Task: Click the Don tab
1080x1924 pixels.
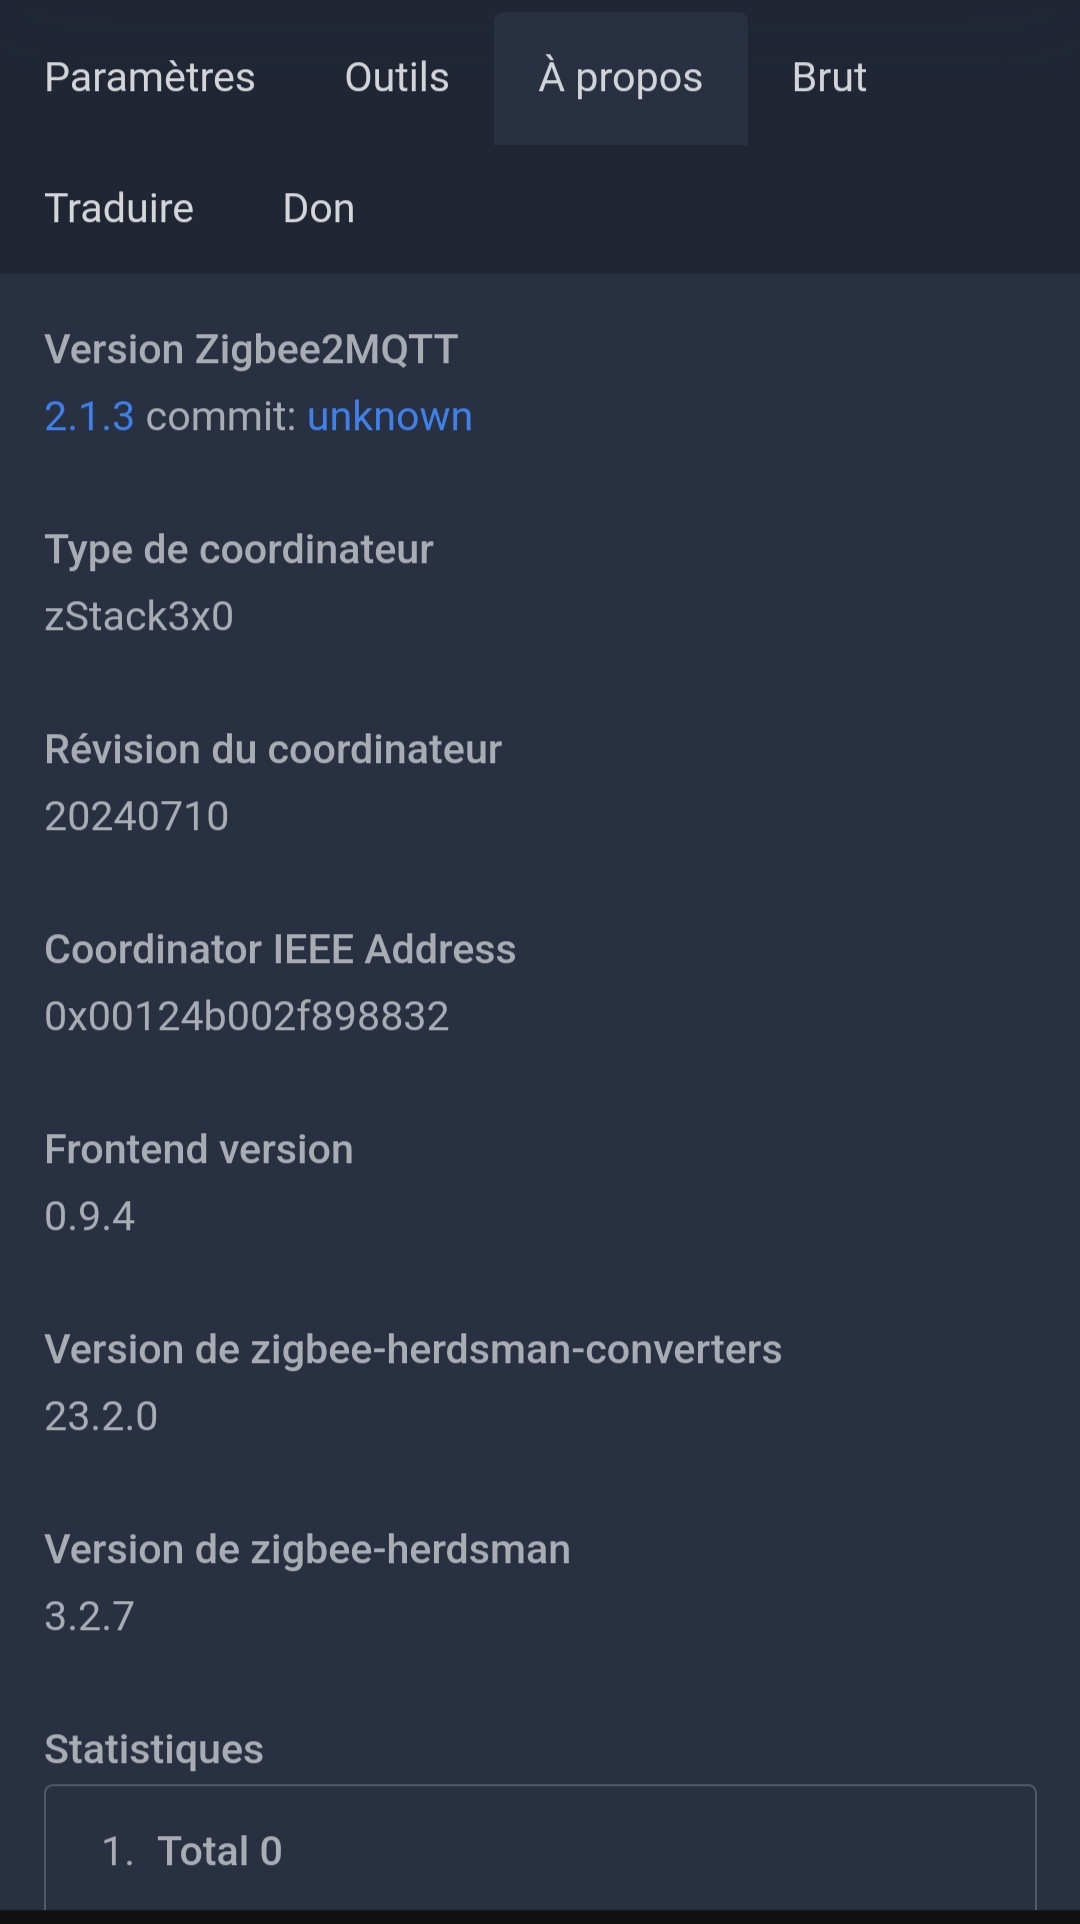Action: pyautogui.click(x=318, y=209)
